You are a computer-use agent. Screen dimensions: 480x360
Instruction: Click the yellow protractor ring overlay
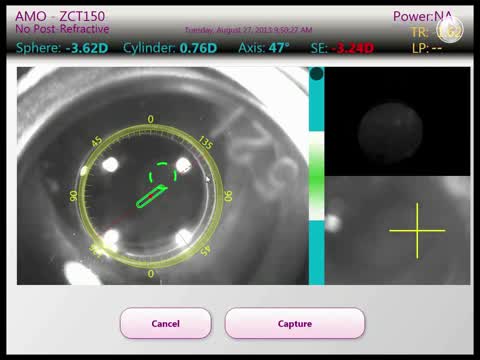tap(151, 196)
